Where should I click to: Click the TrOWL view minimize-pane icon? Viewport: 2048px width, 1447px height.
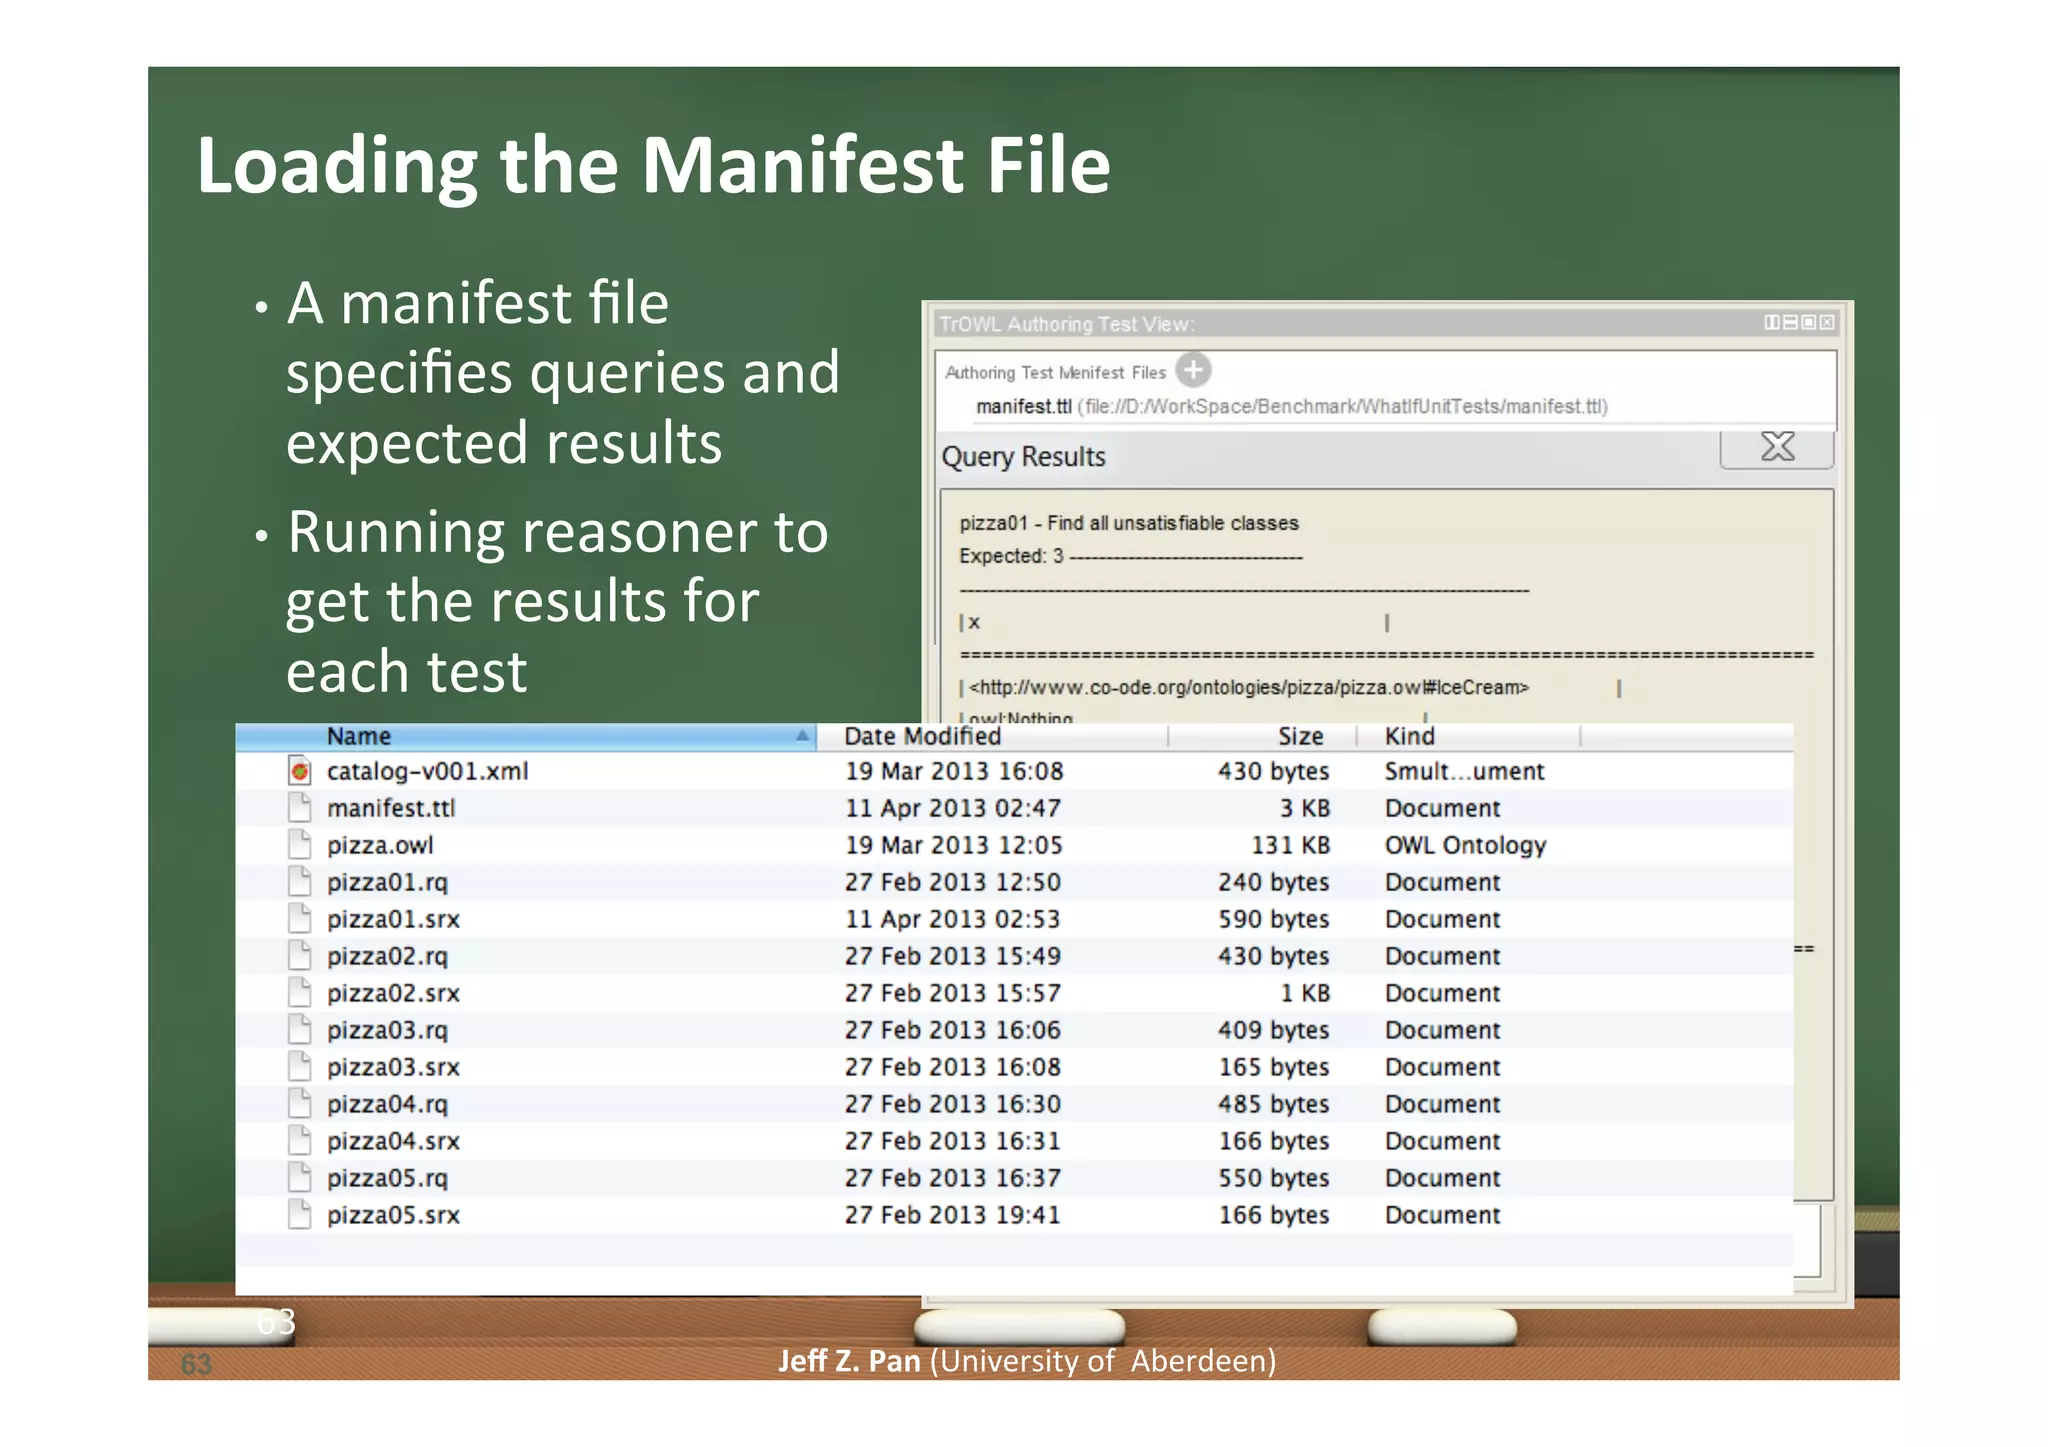pyautogui.click(x=1791, y=322)
